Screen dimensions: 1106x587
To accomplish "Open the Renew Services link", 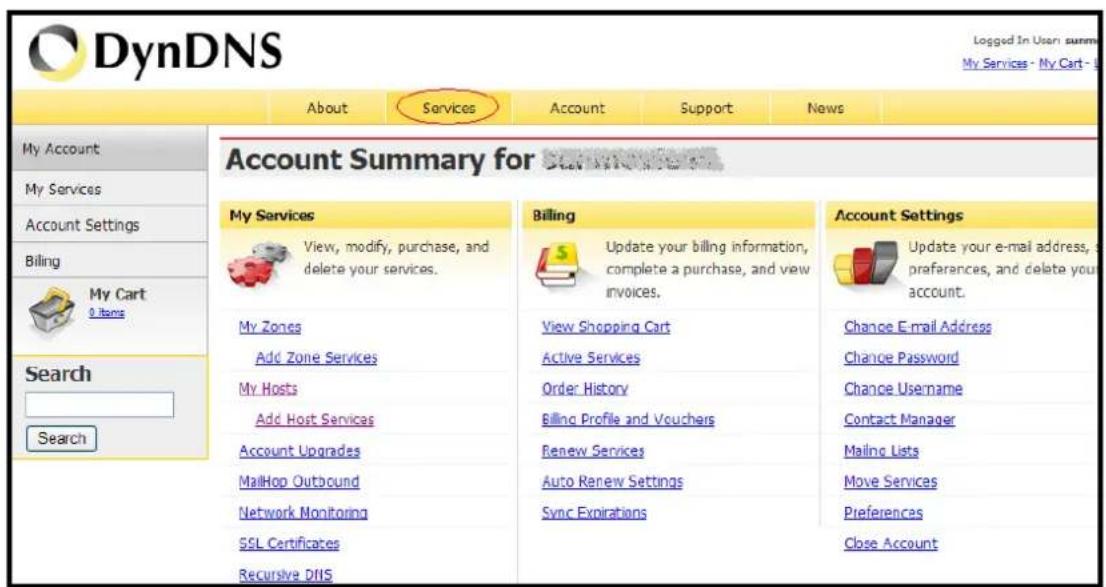I will pos(593,451).
